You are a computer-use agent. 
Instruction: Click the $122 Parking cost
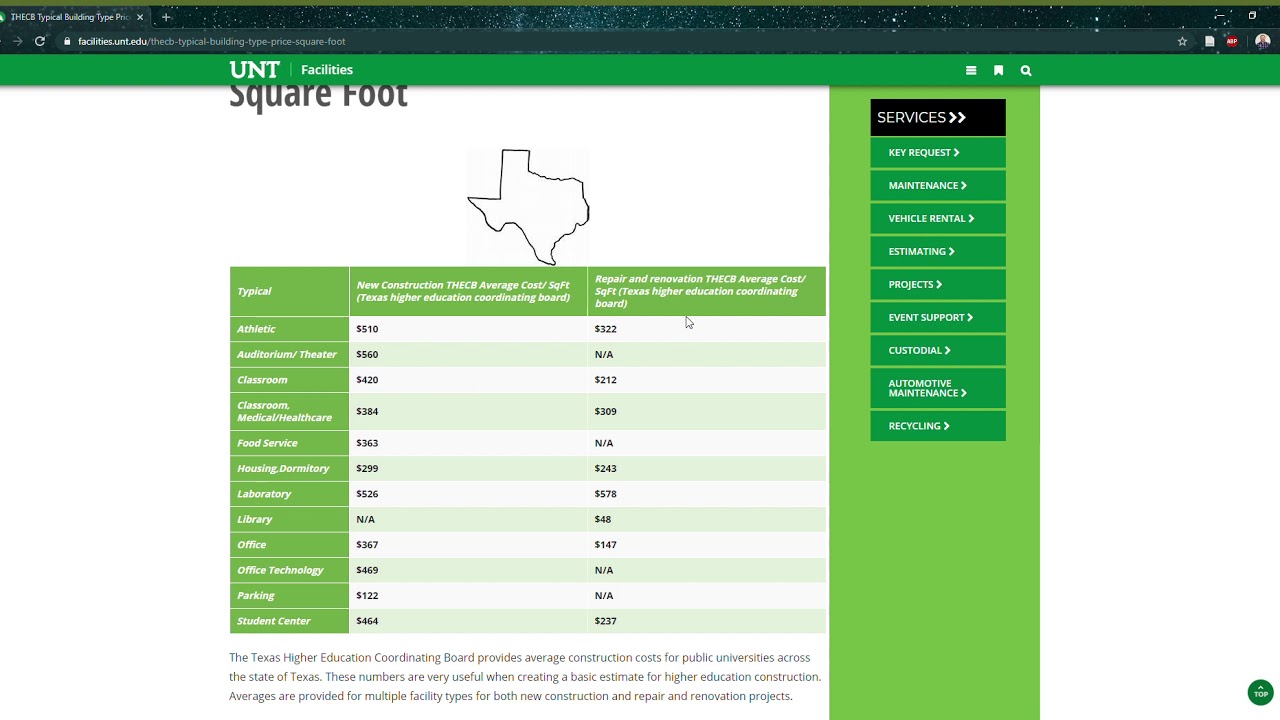(367, 595)
